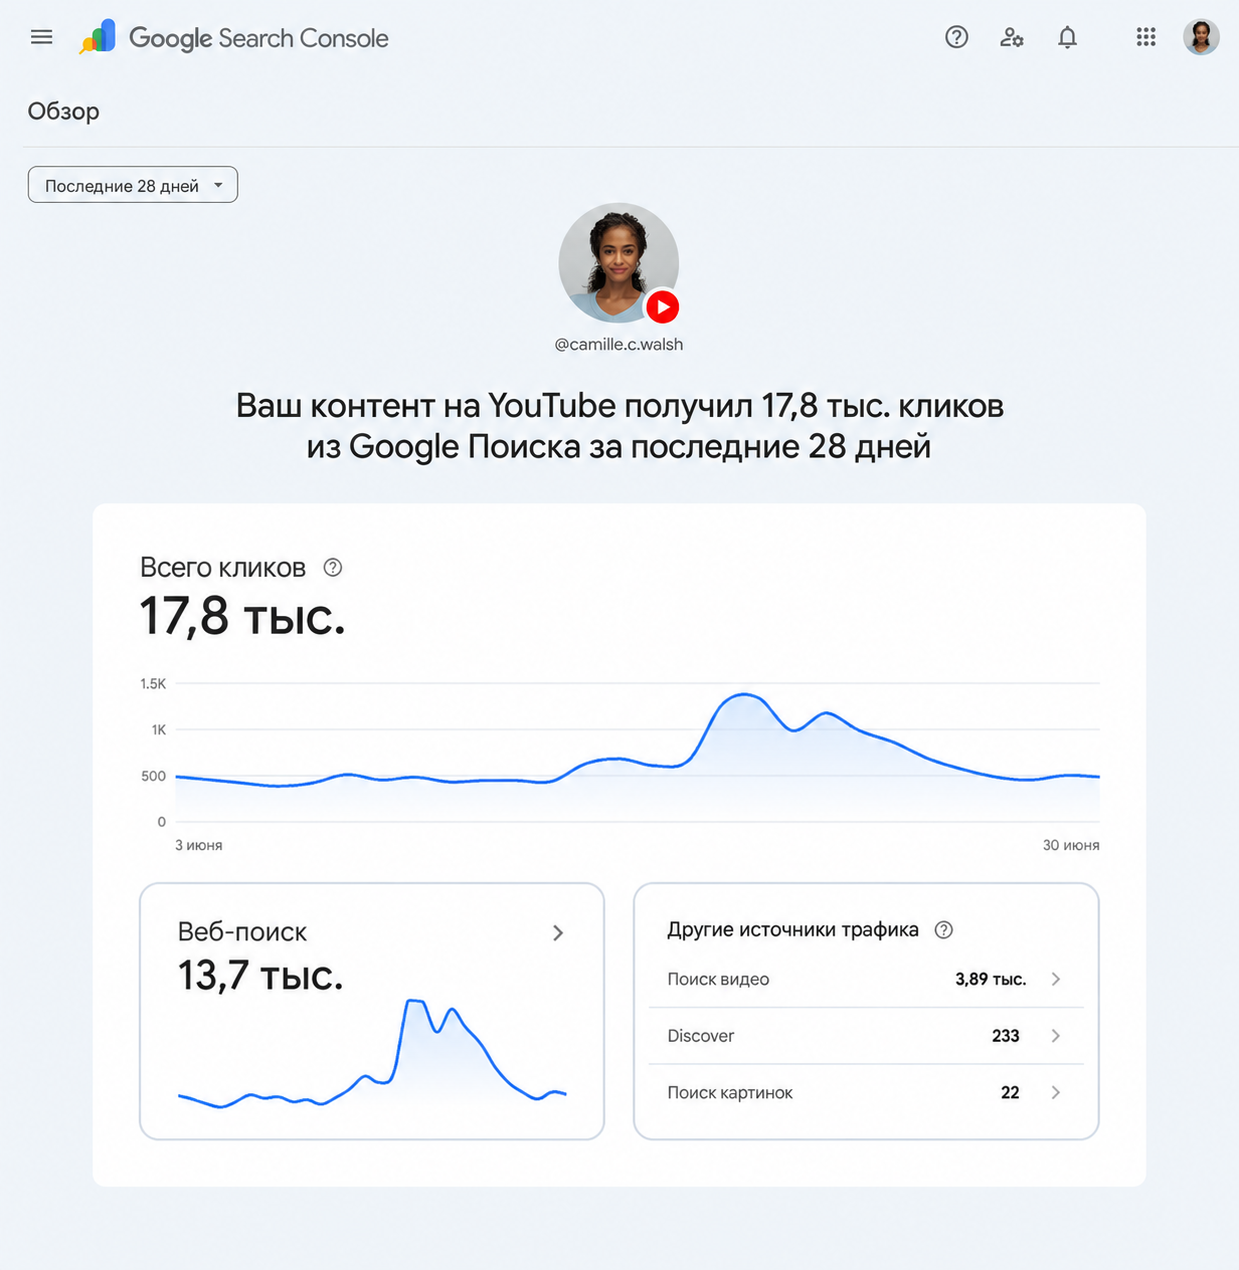Click the YouTube clicks headline text
Image resolution: width=1239 pixels, height=1270 pixels.
[619, 426]
